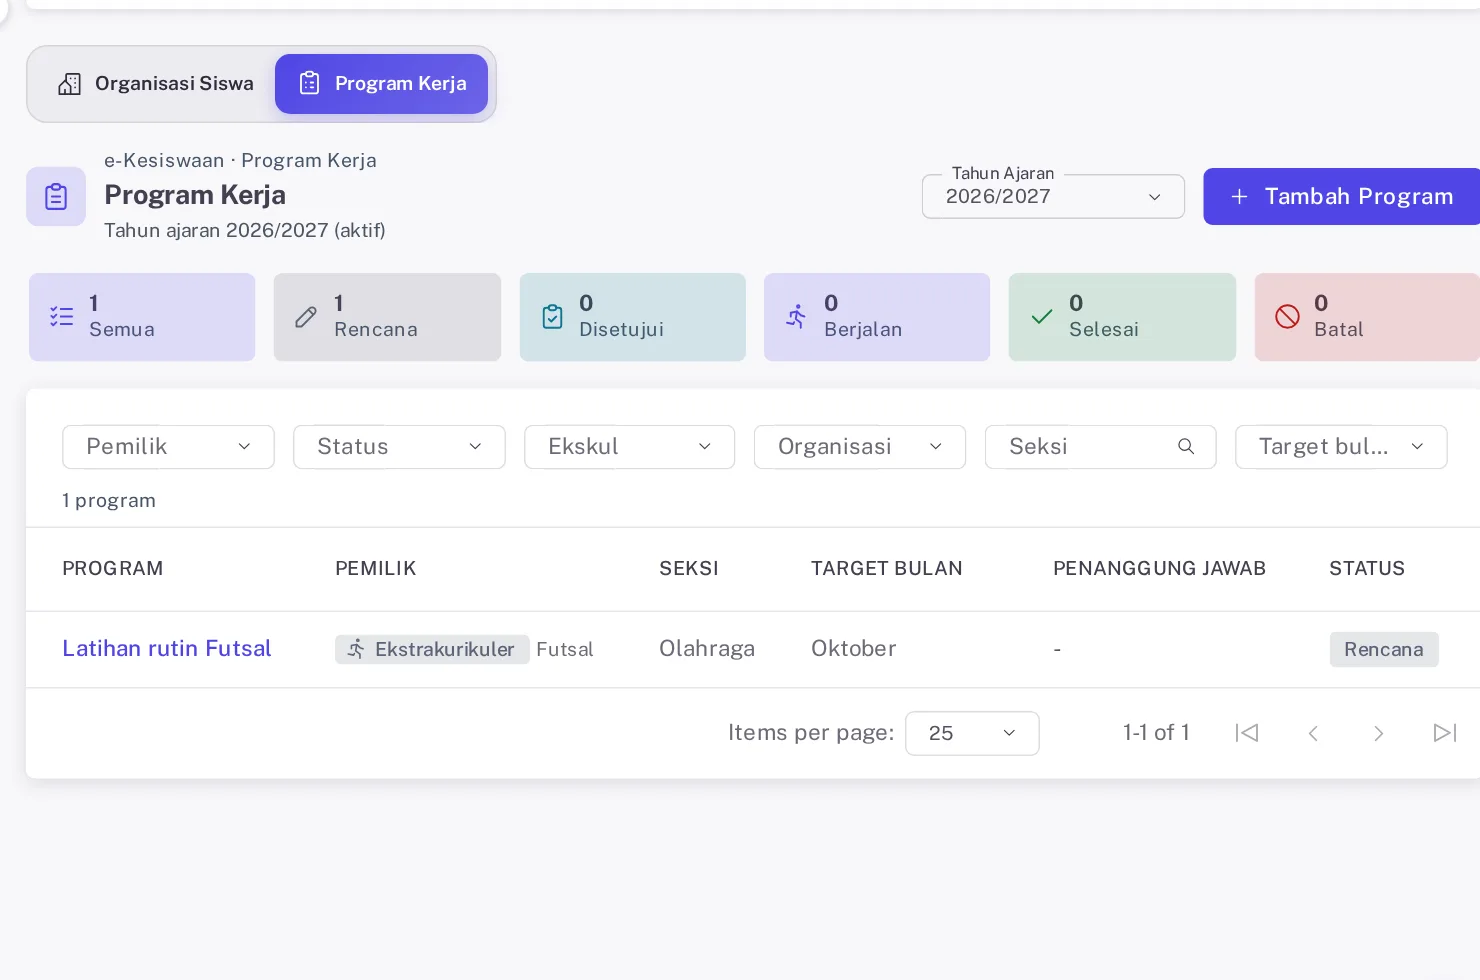Click the Program Kerja clipboard header icon
The height and width of the screenshot is (980, 1480).
tap(56, 196)
